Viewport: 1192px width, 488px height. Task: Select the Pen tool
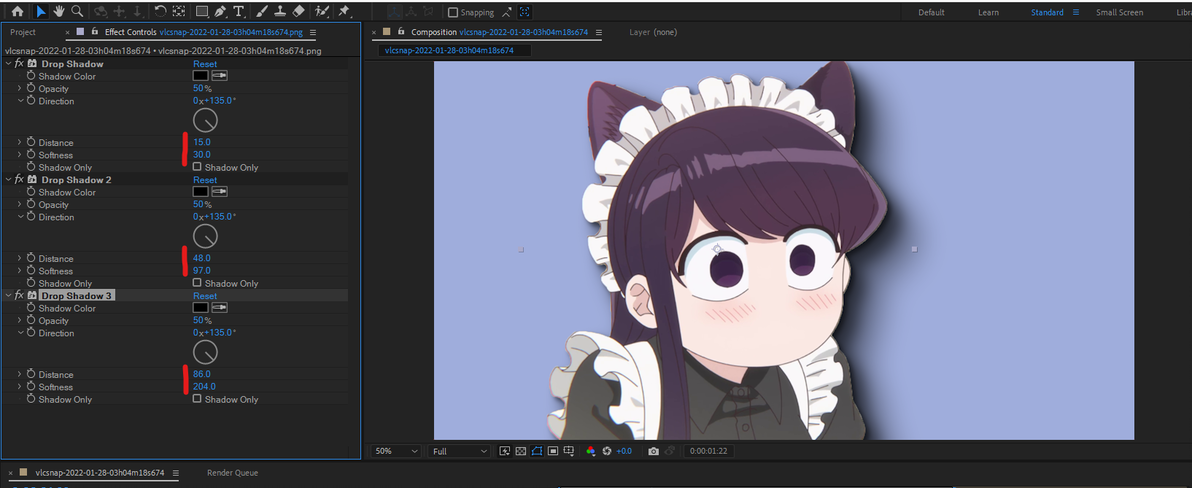pos(220,11)
